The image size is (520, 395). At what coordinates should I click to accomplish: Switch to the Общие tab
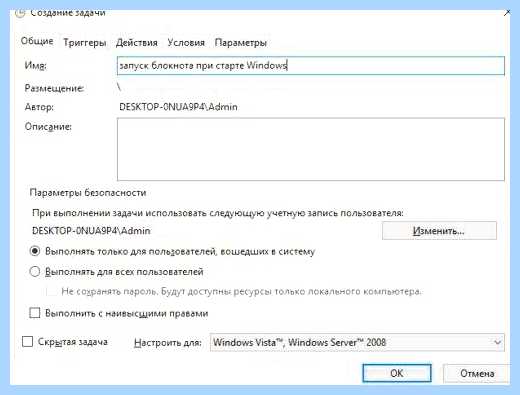tap(37, 41)
